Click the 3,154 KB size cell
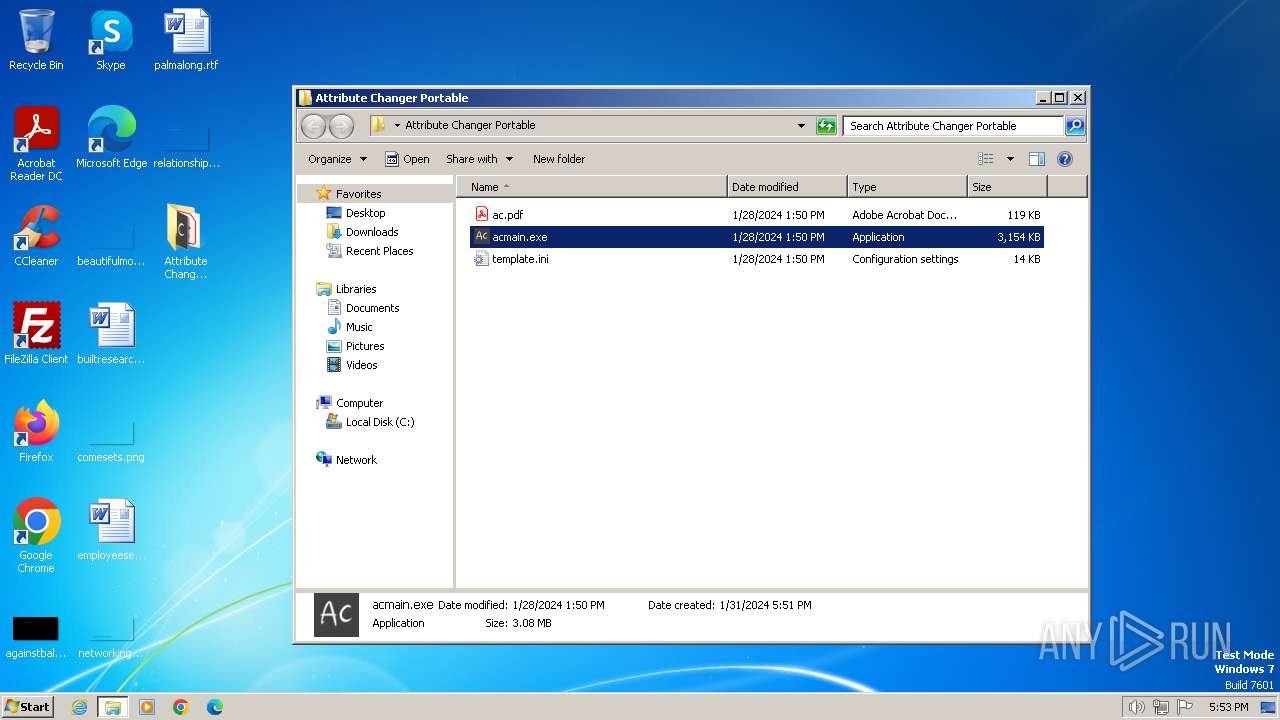The image size is (1280, 720). click(1018, 237)
